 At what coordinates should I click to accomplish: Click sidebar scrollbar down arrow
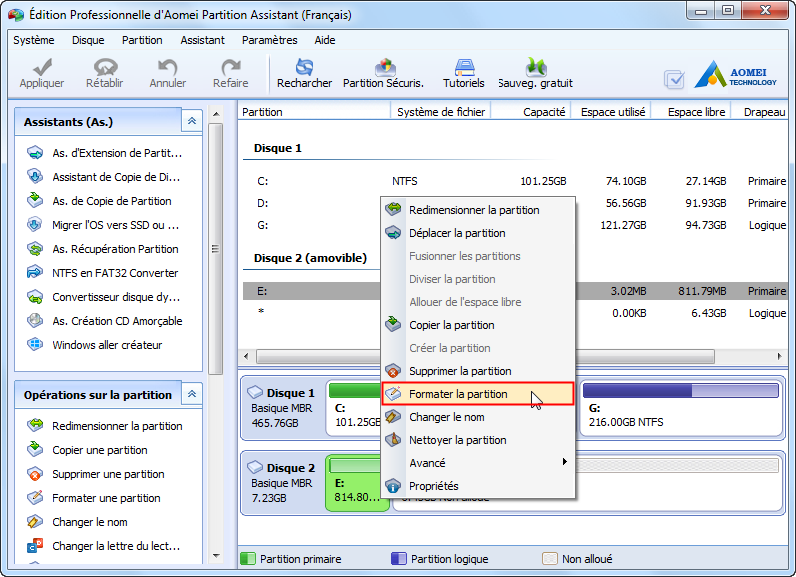point(216,556)
